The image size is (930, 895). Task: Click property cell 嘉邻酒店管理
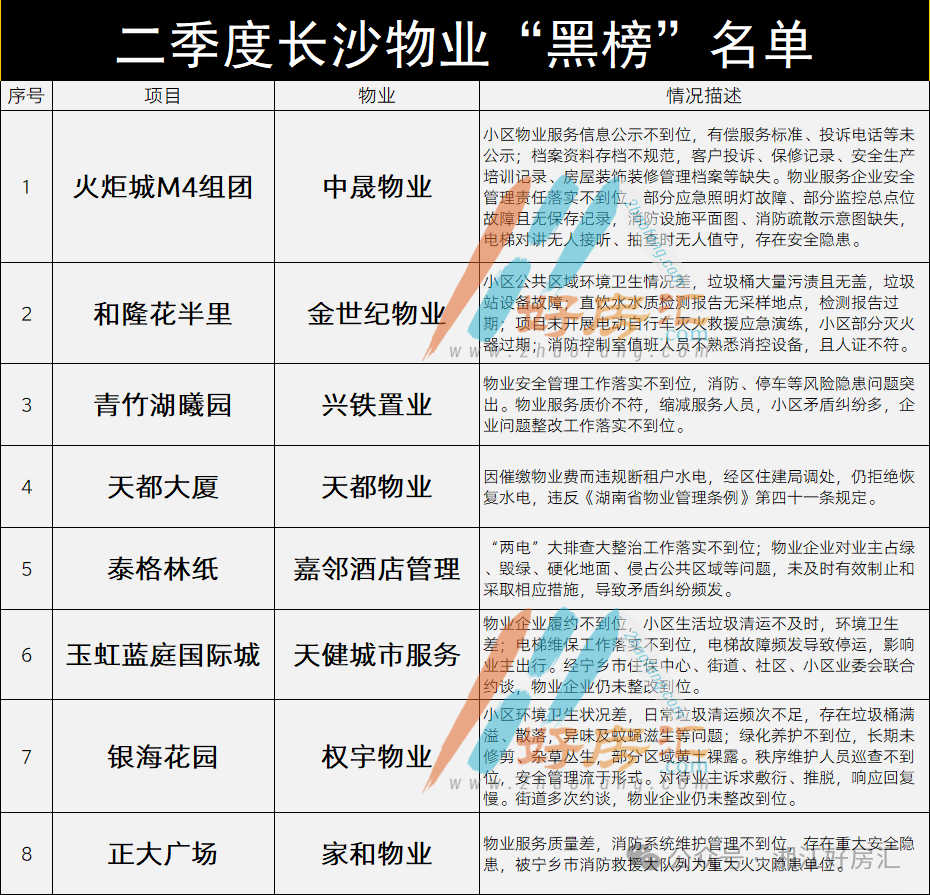377,569
